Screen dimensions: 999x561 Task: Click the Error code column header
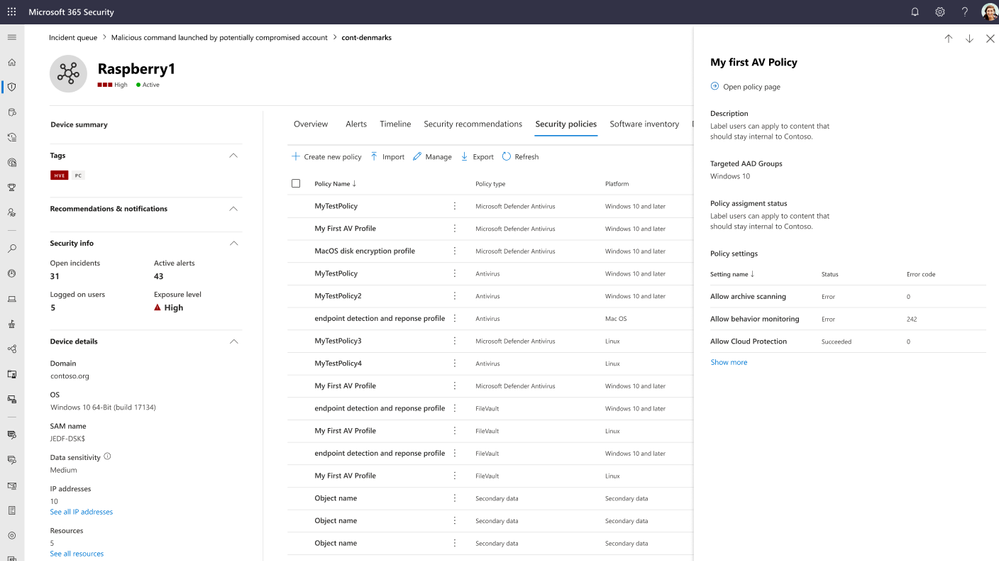point(921,274)
